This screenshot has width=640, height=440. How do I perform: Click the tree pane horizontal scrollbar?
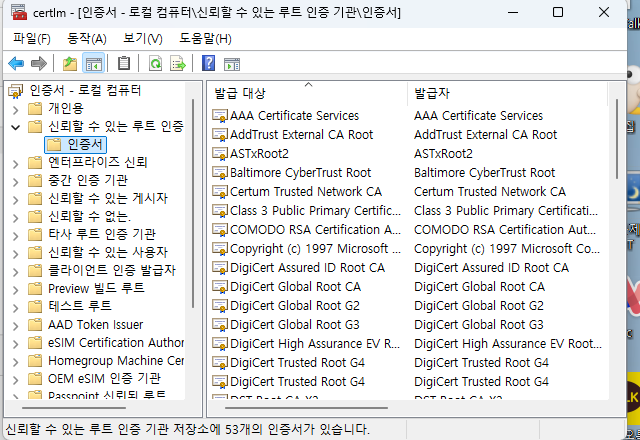(x=74, y=407)
